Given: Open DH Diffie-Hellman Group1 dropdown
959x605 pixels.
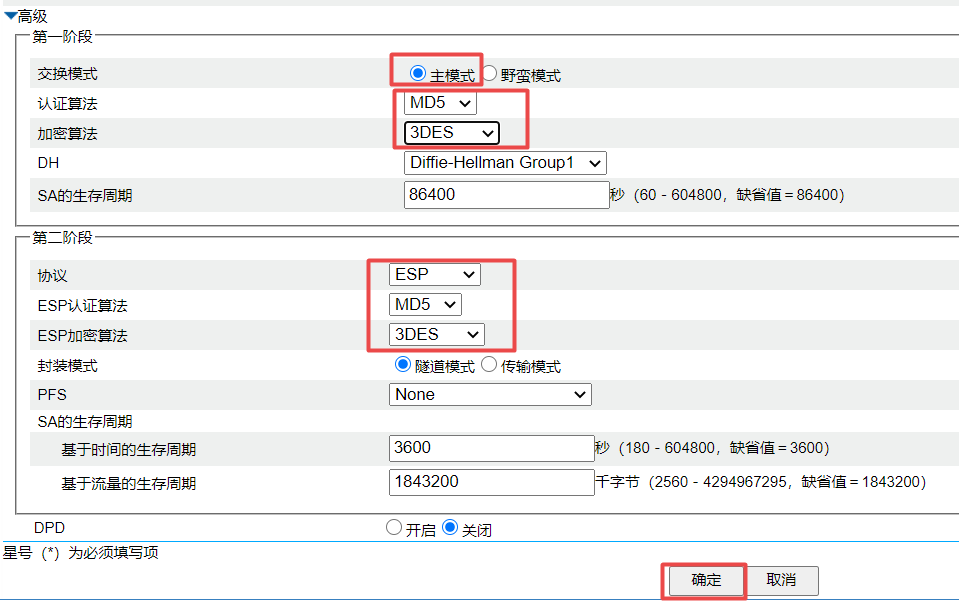Looking at the screenshot, I should [505, 162].
